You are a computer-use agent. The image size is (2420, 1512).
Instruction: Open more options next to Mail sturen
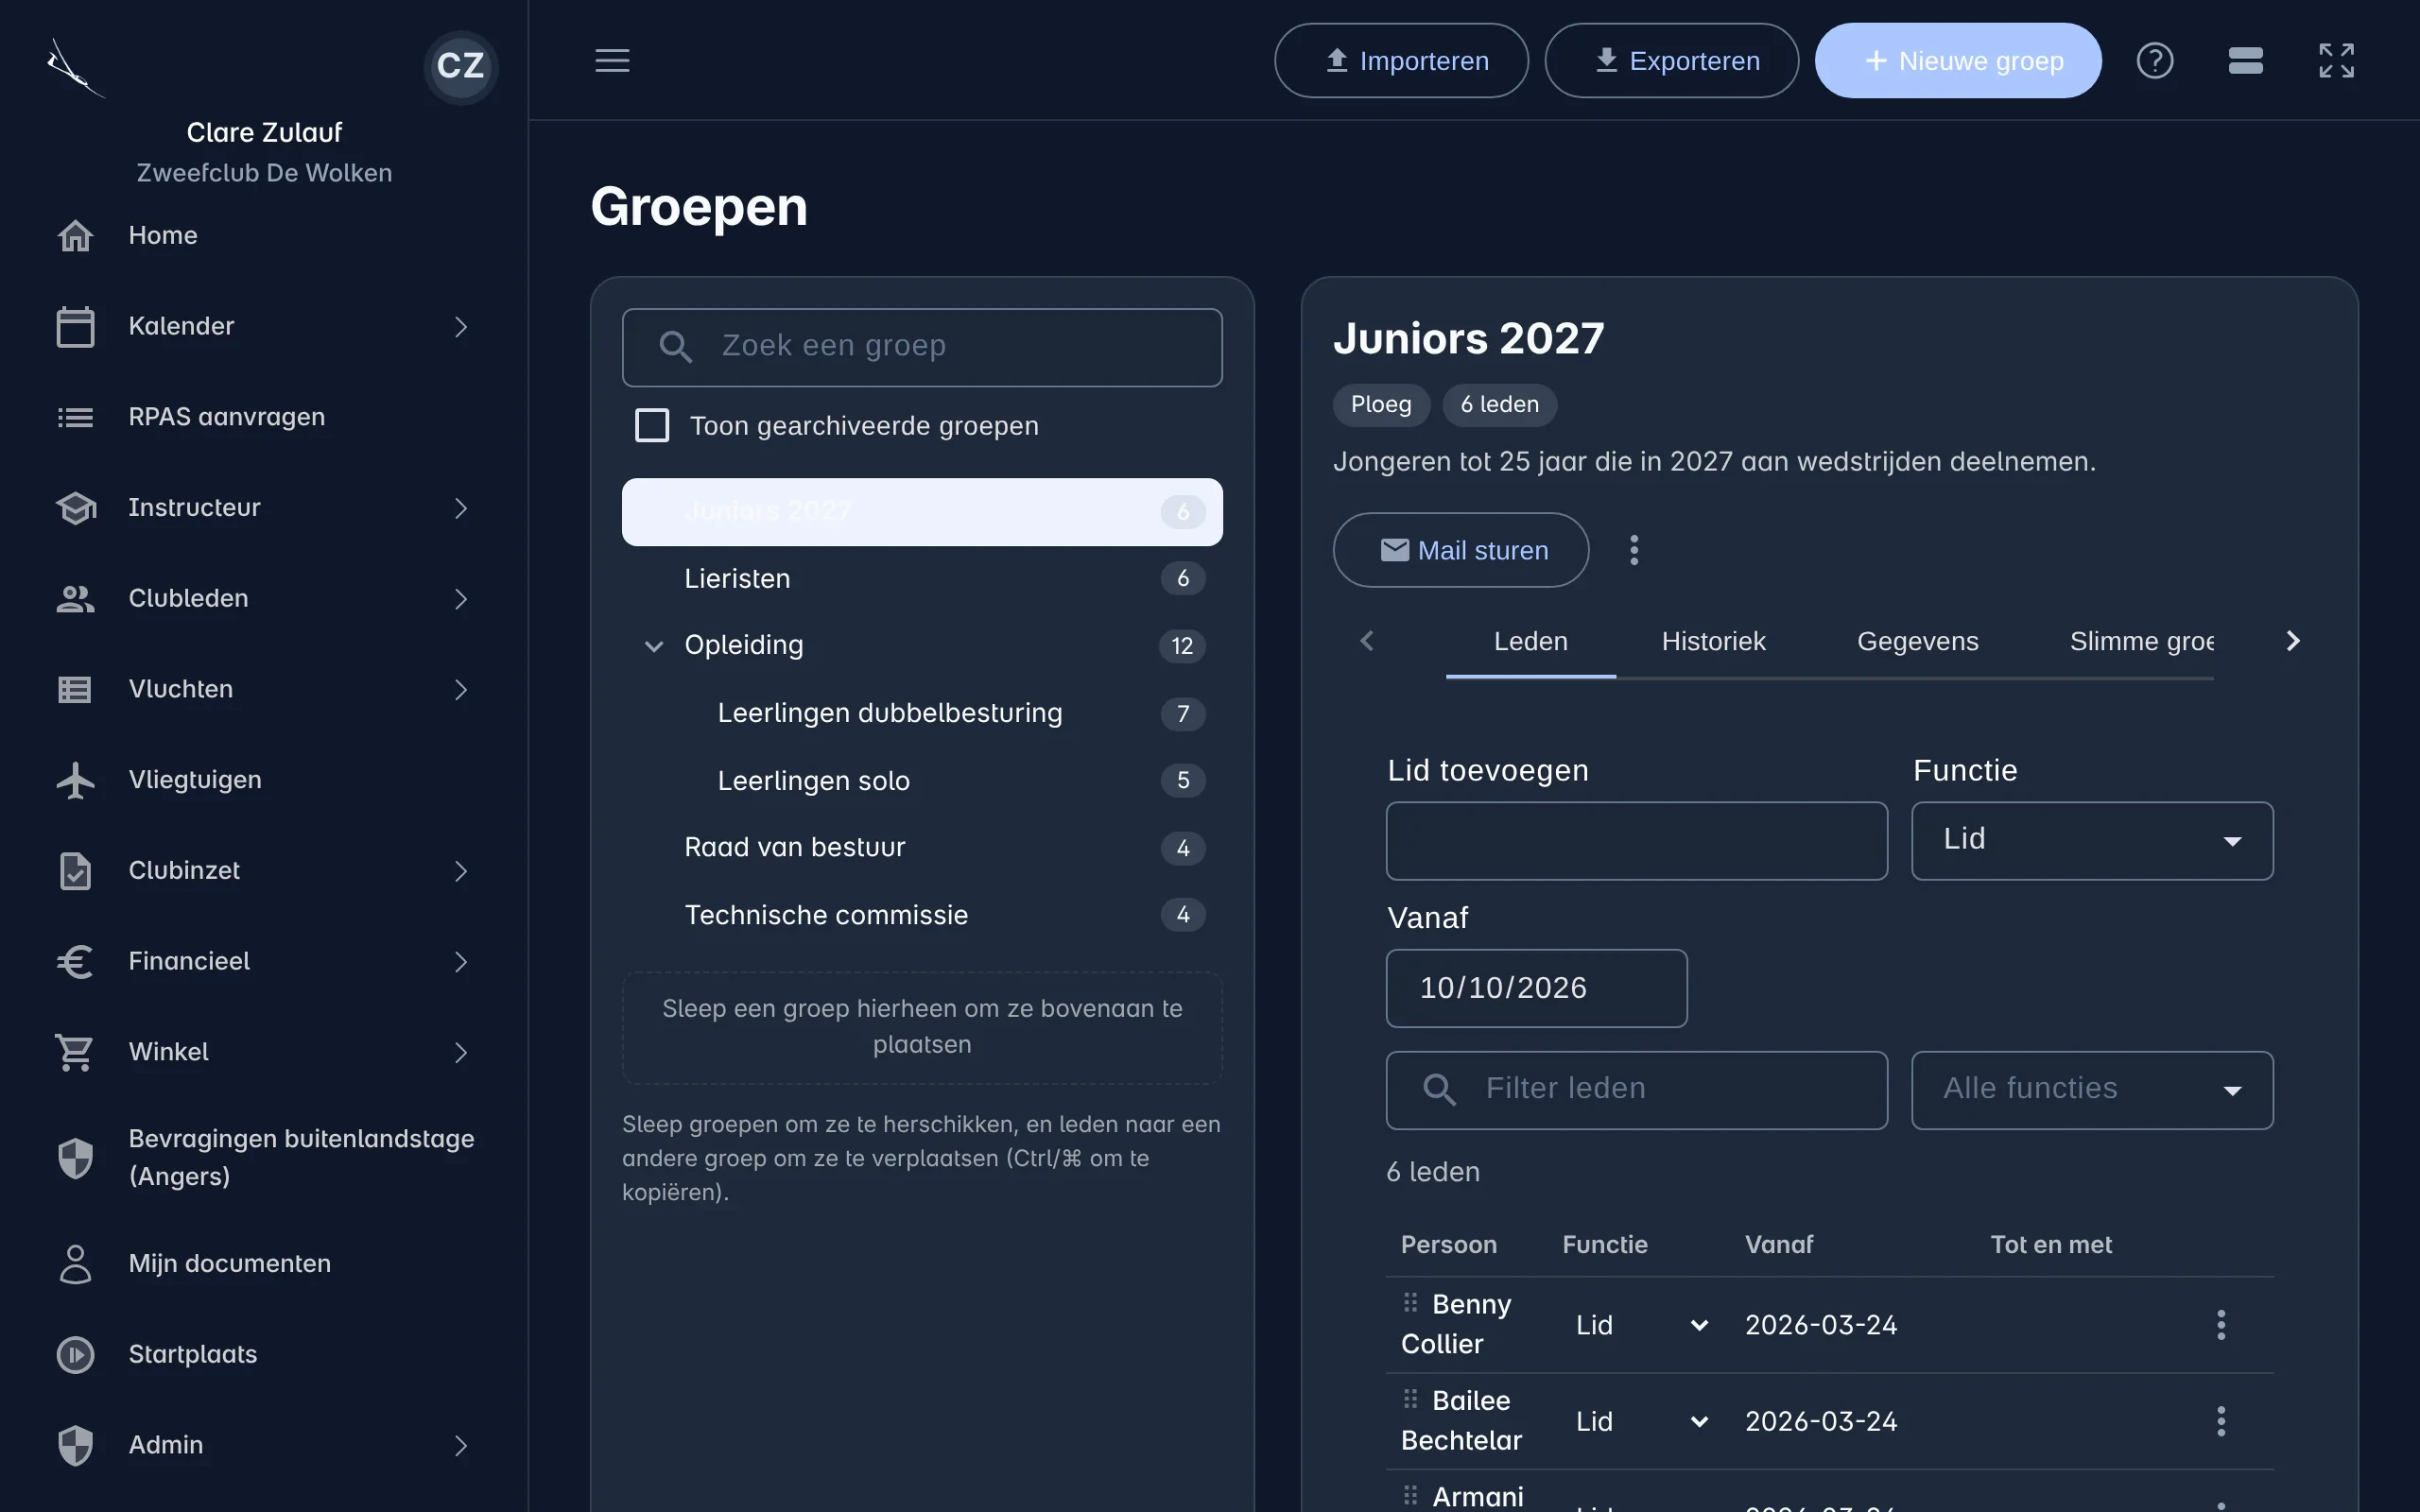point(1634,549)
